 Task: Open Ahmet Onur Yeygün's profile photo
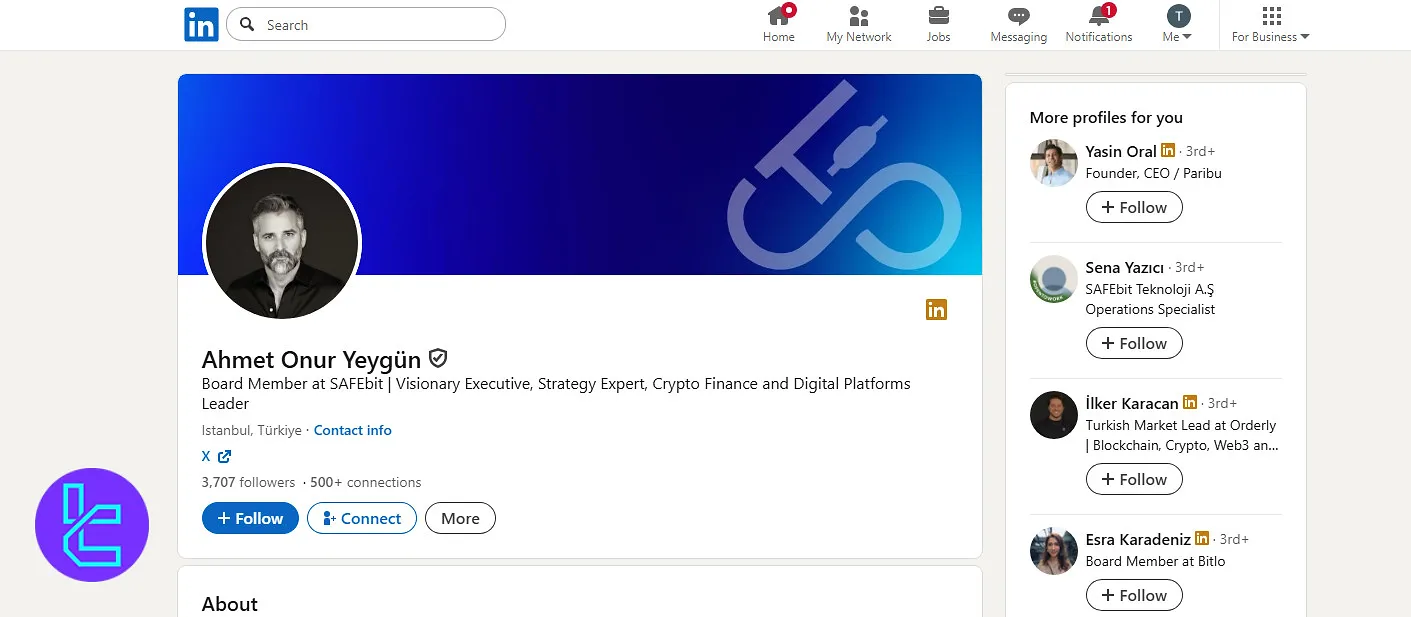281,243
